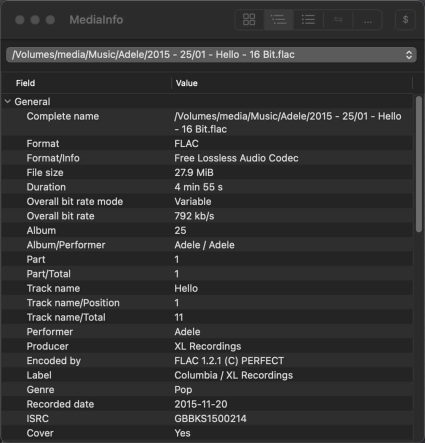Select the Complete name row
This screenshot has width=425, height=443.
coord(207,123)
